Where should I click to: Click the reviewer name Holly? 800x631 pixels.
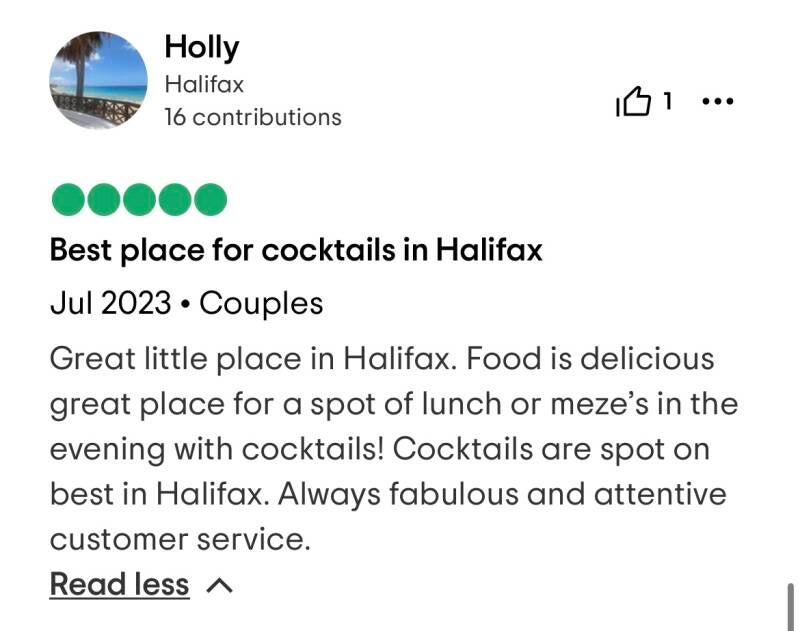tap(201, 47)
